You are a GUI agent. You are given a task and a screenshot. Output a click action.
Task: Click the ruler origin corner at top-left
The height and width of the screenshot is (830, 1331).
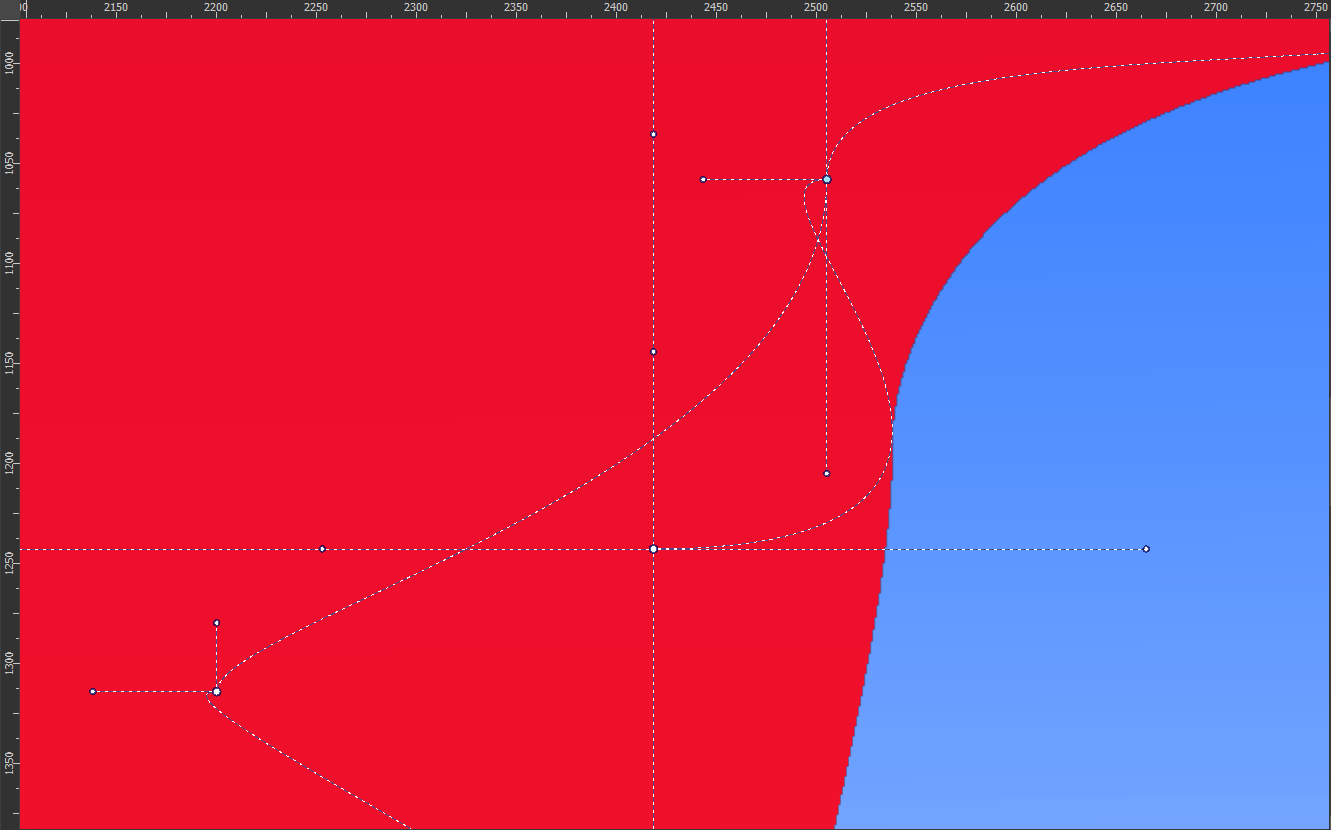9,8
